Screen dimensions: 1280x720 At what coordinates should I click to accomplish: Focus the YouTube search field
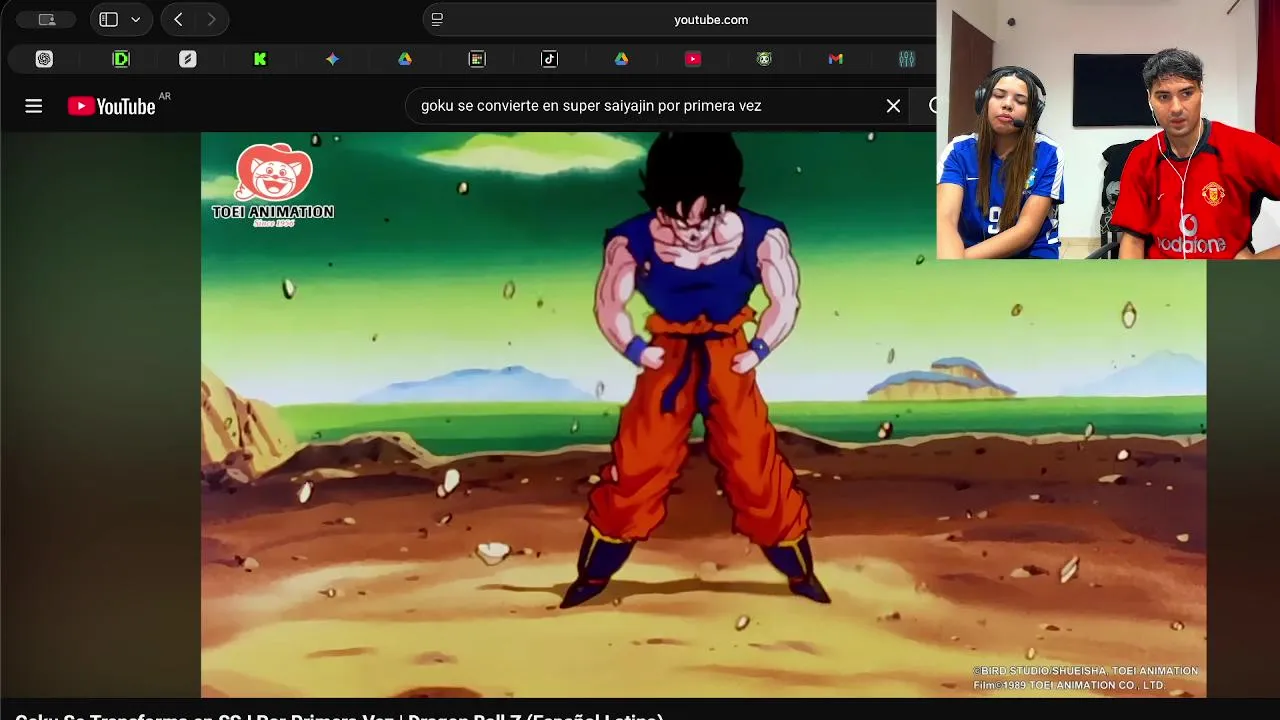pos(650,106)
